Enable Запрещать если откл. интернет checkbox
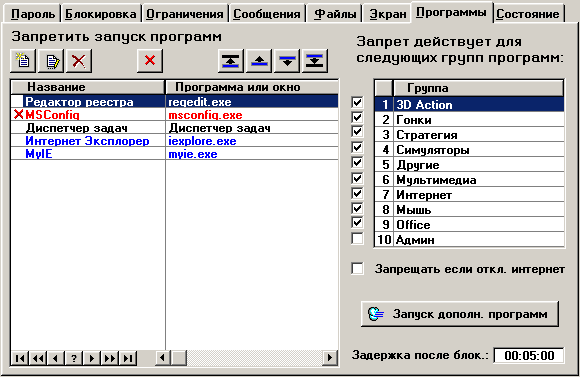 357,269
